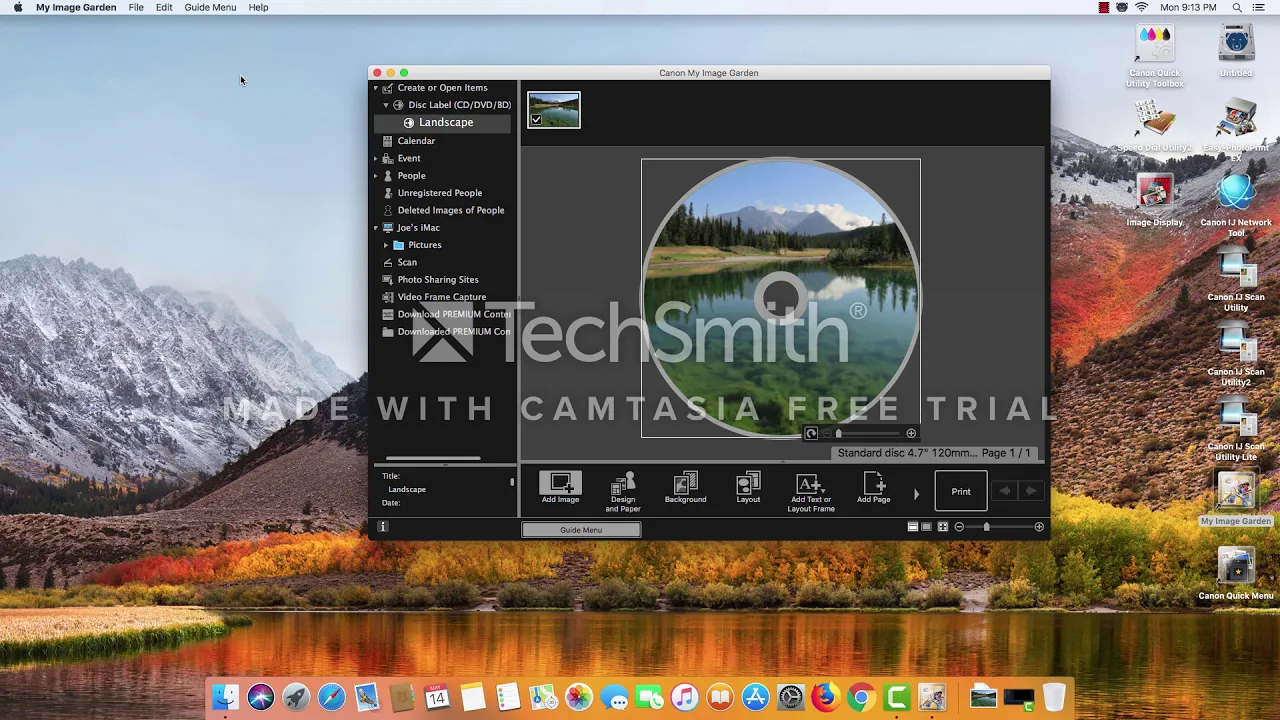The height and width of the screenshot is (720, 1280).
Task: Open the My Image Garden app menu
Action: pyautogui.click(x=76, y=7)
